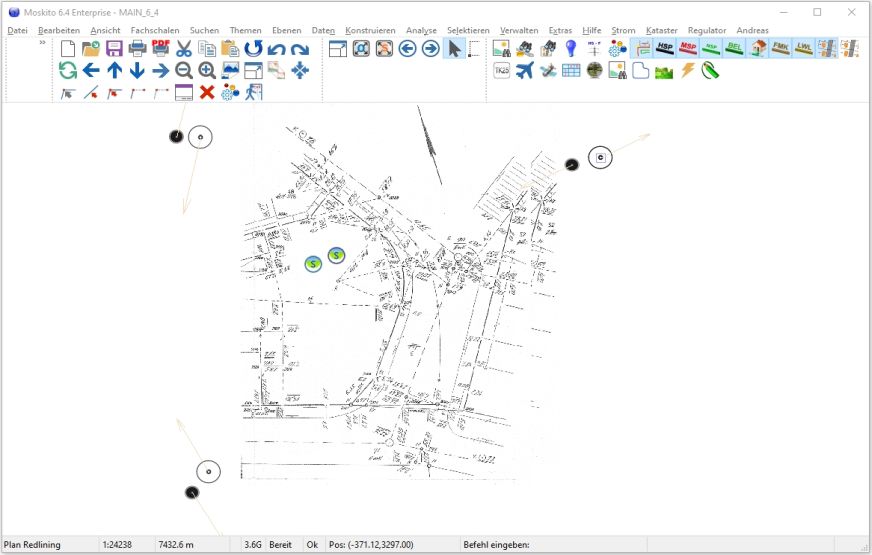Click the blue left arrow pan button
The height and width of the screenshot is (555, 872).
91,70
